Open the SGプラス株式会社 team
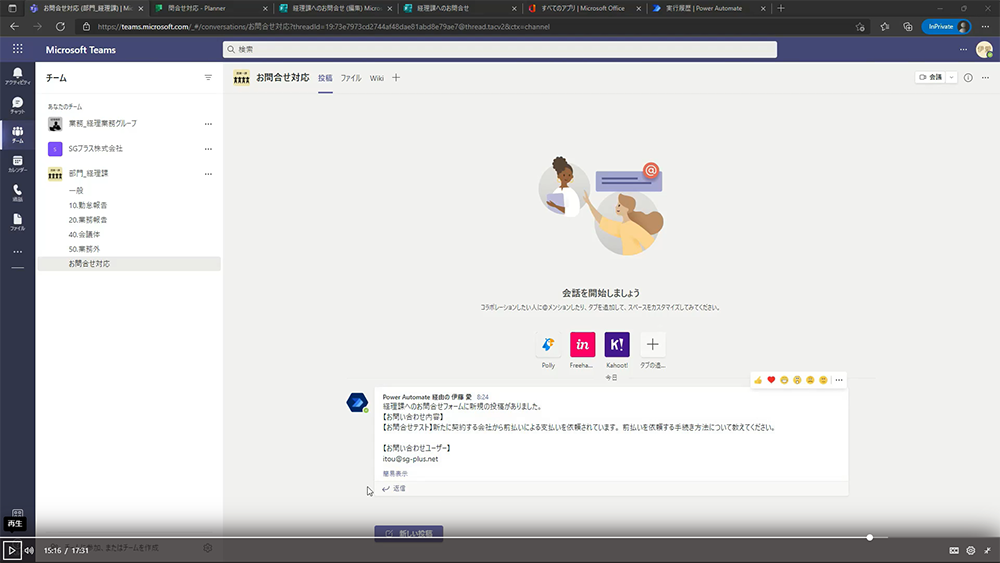This screenshot has height=563, width=1000. [x=96, y=149]
